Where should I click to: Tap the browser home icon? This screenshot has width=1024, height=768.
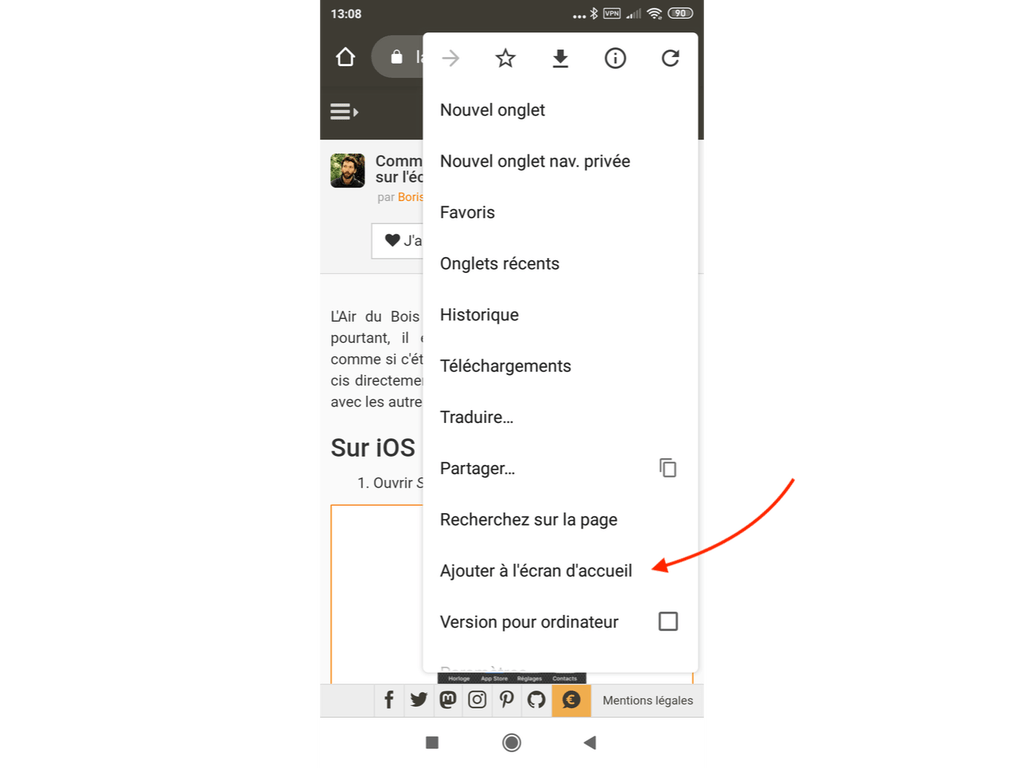pyautogui.click(x=345, y=57)
